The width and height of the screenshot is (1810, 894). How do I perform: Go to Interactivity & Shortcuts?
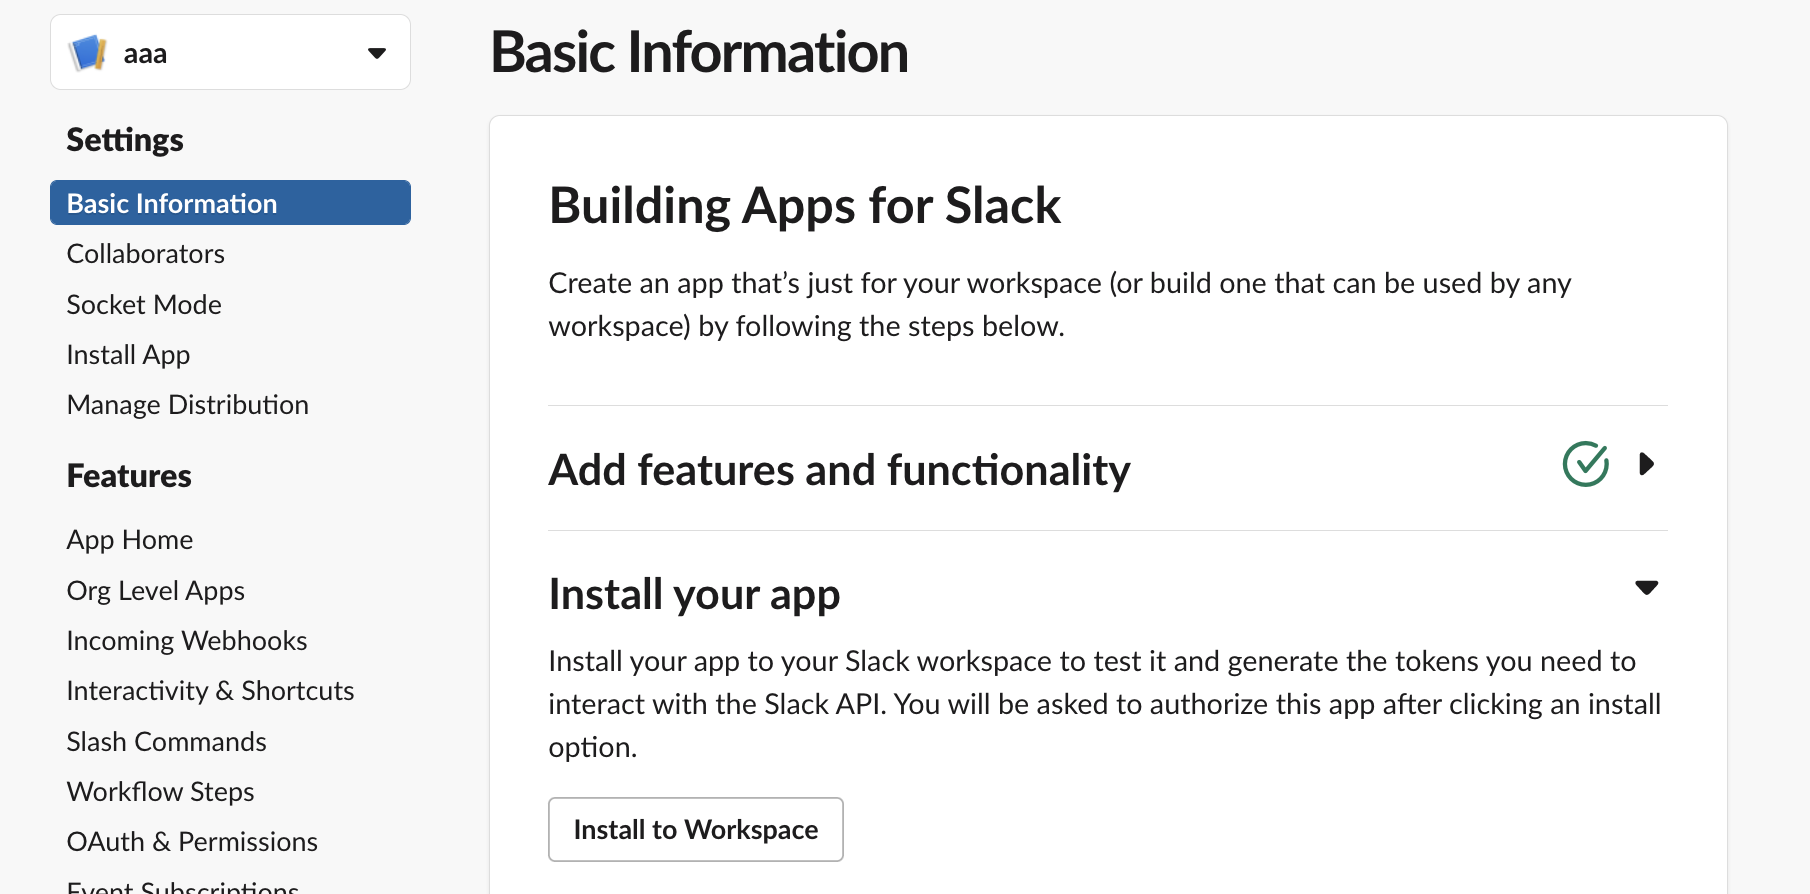point(210,691)
